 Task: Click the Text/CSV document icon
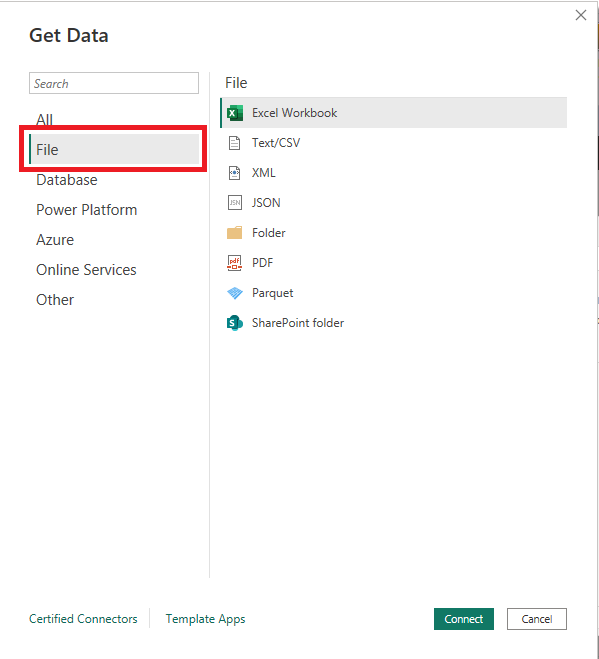(x=235, y=143)
